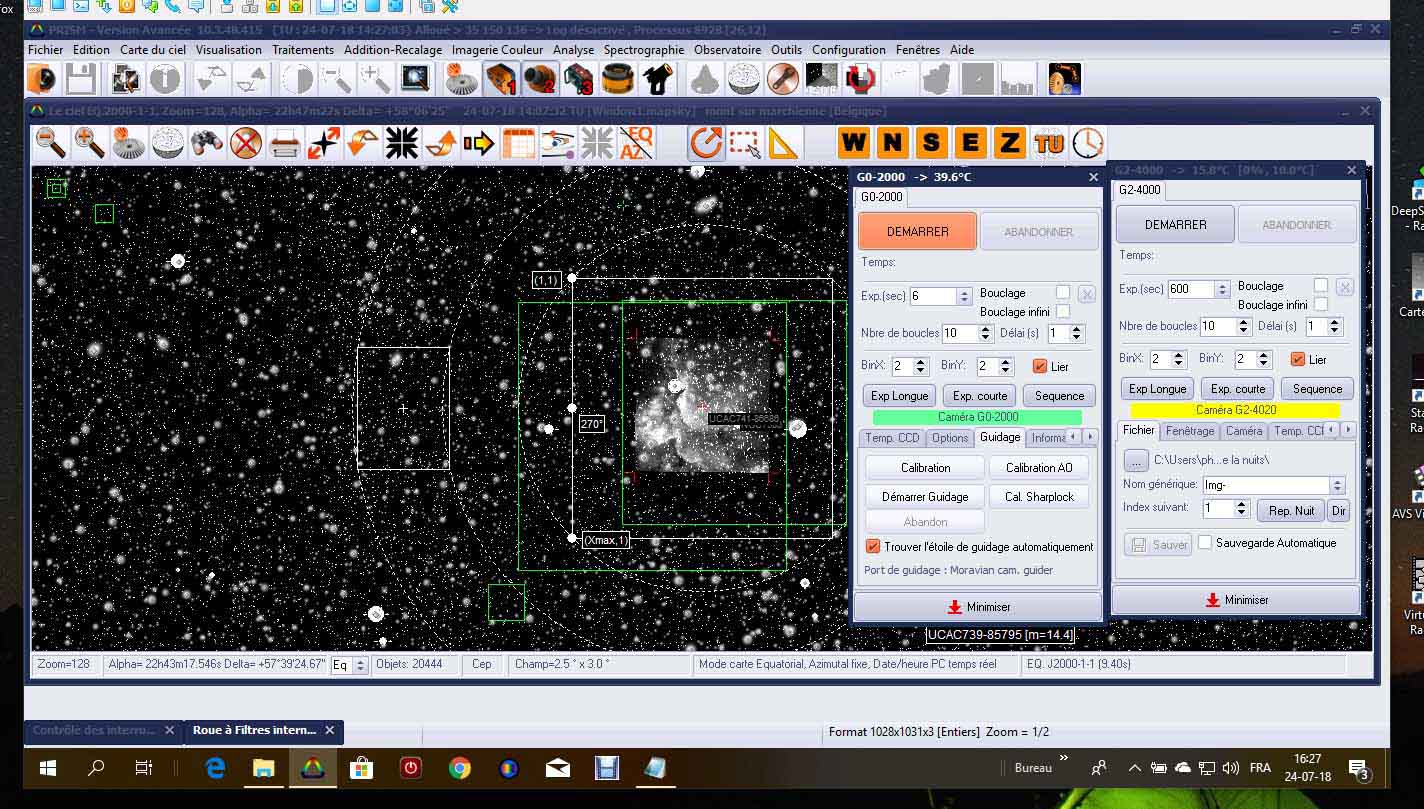Click the binoculars search icon
Viewport: 1424px width, 809px height.
click(x=207, y=143)
